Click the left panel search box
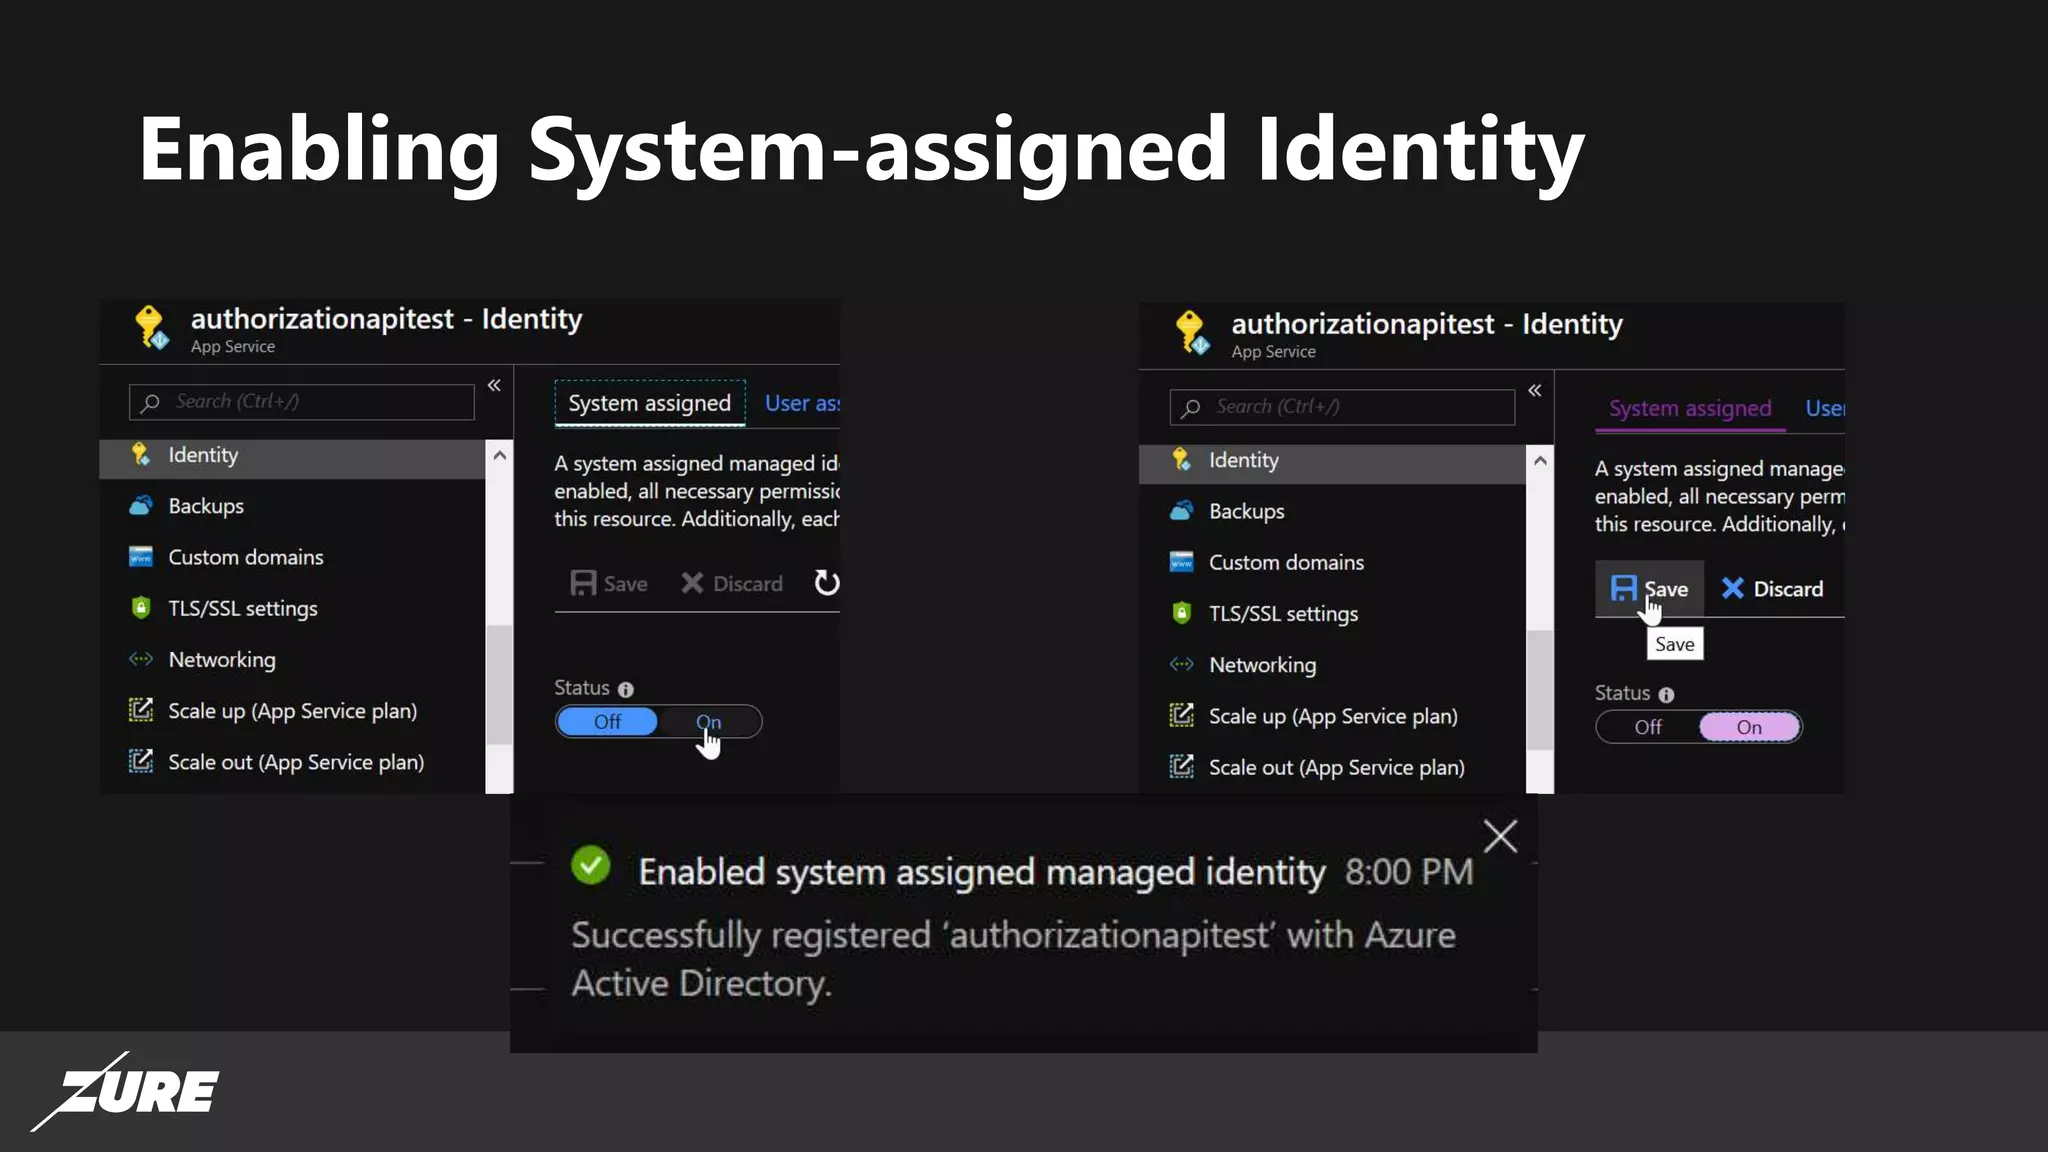2048x1152 pixels. 301,402
